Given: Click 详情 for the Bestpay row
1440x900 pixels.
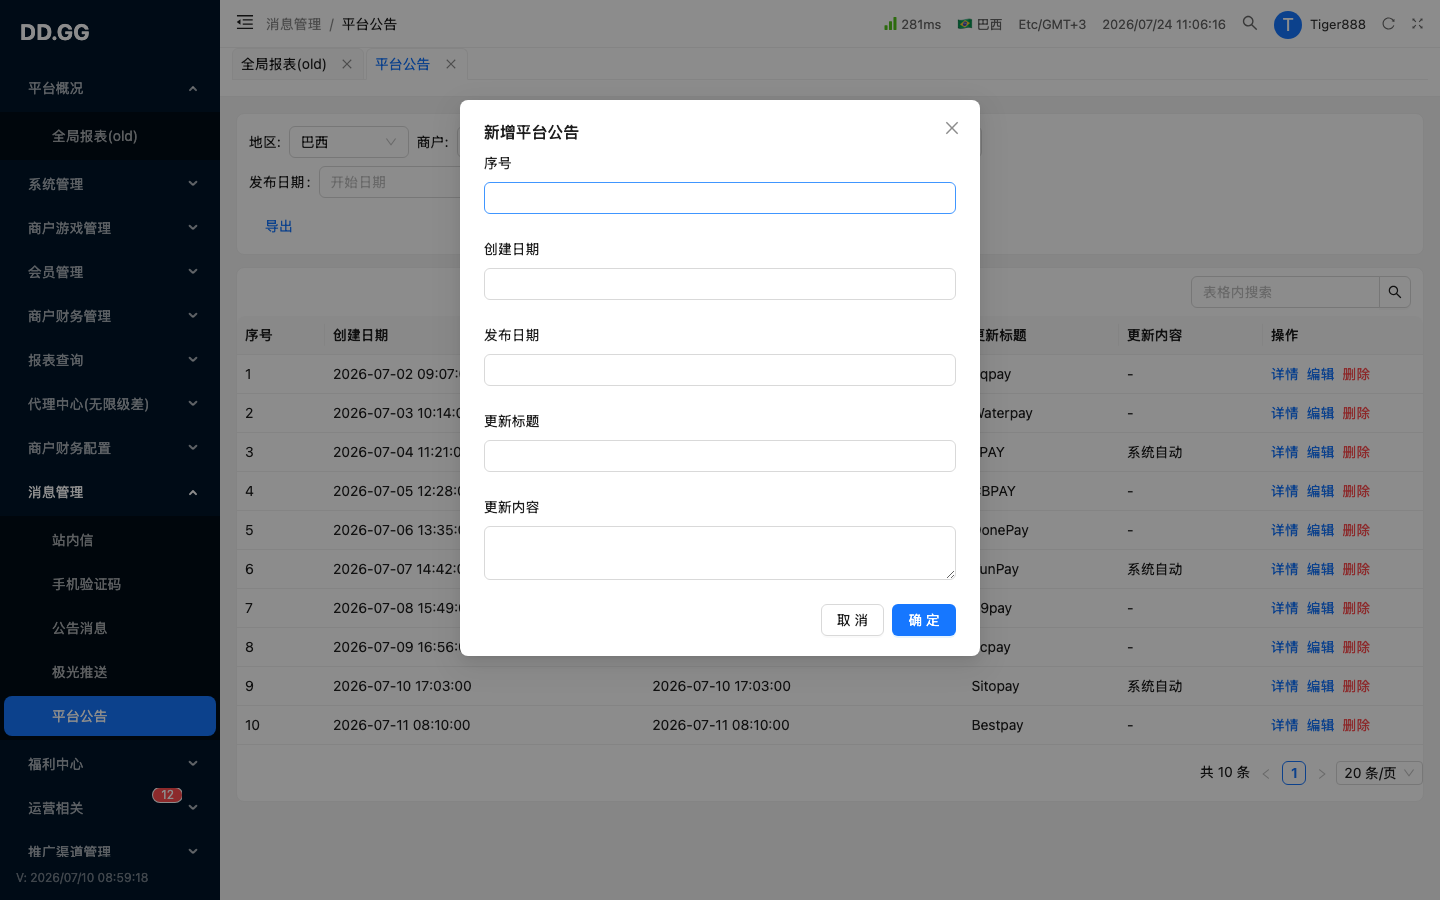Looking at the screenshot, I should point(1285,725).
